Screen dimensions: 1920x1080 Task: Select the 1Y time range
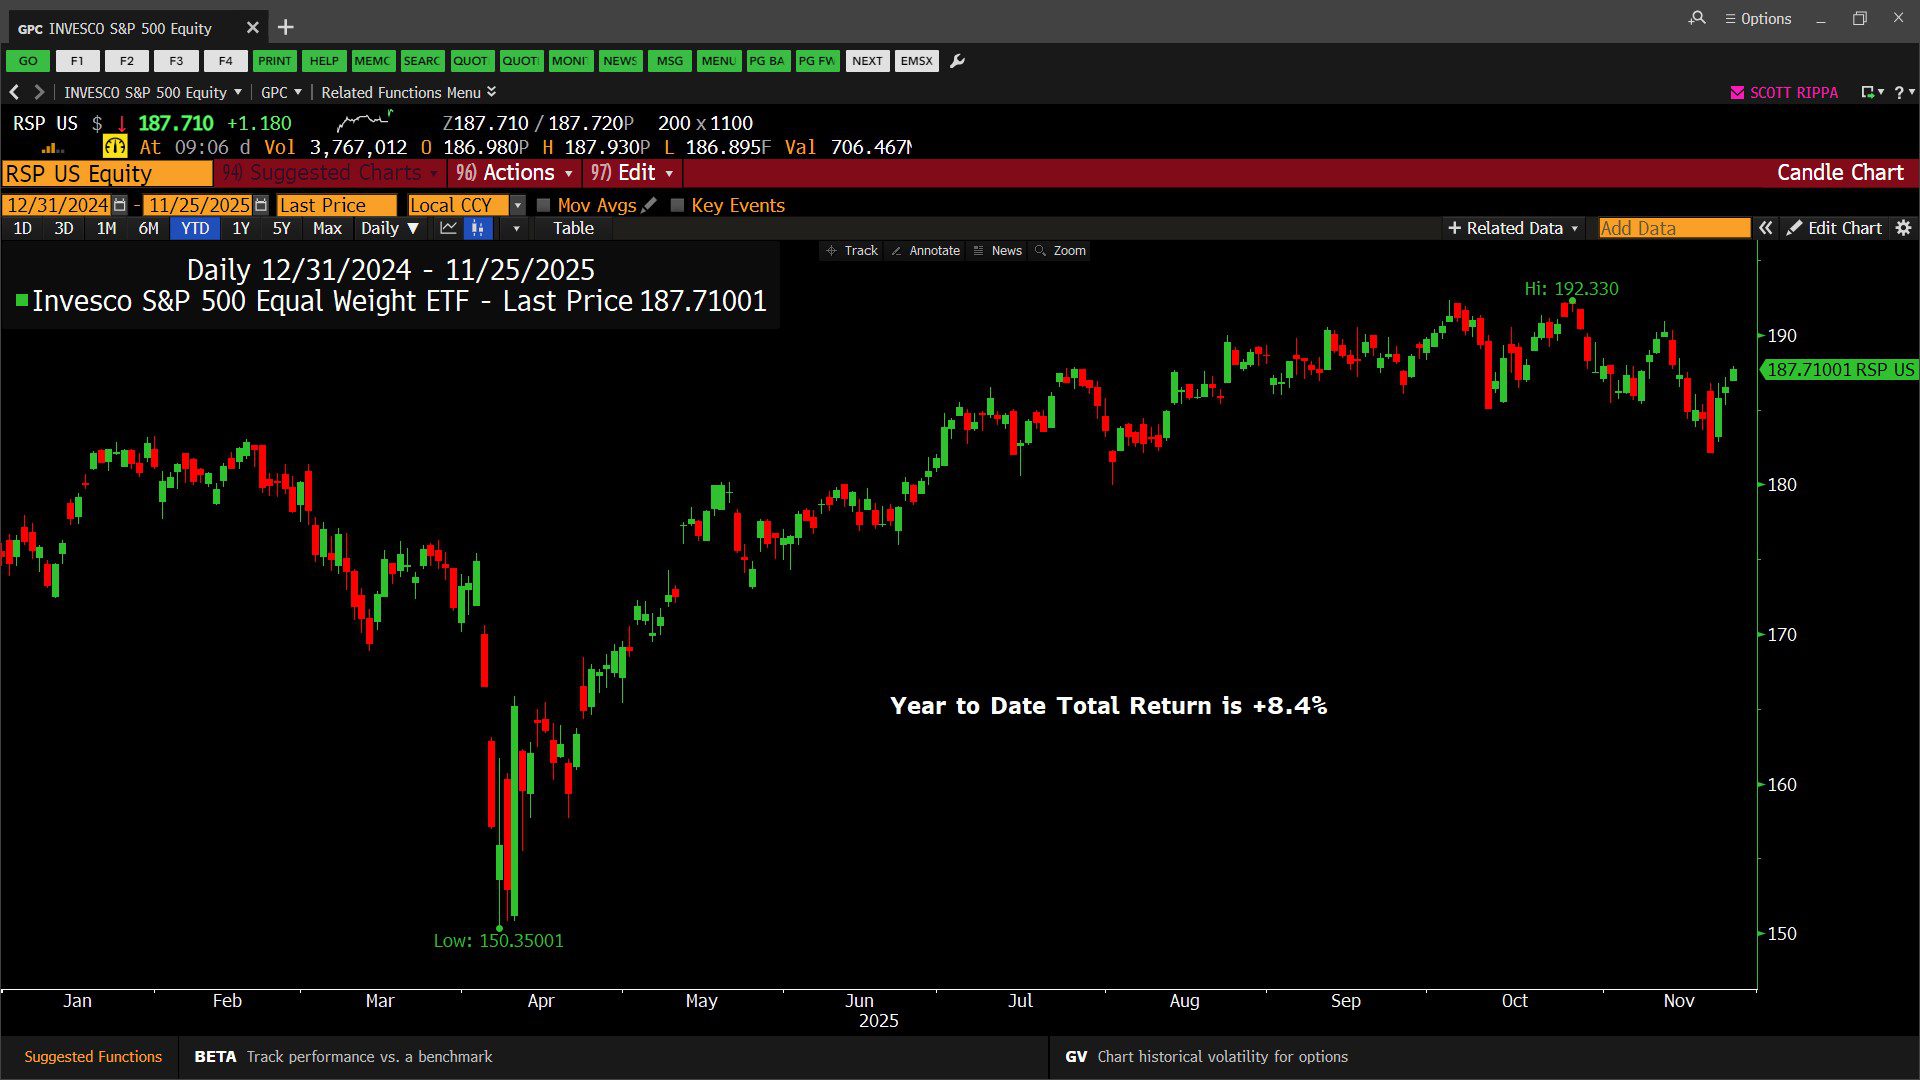tap(241, 228)
